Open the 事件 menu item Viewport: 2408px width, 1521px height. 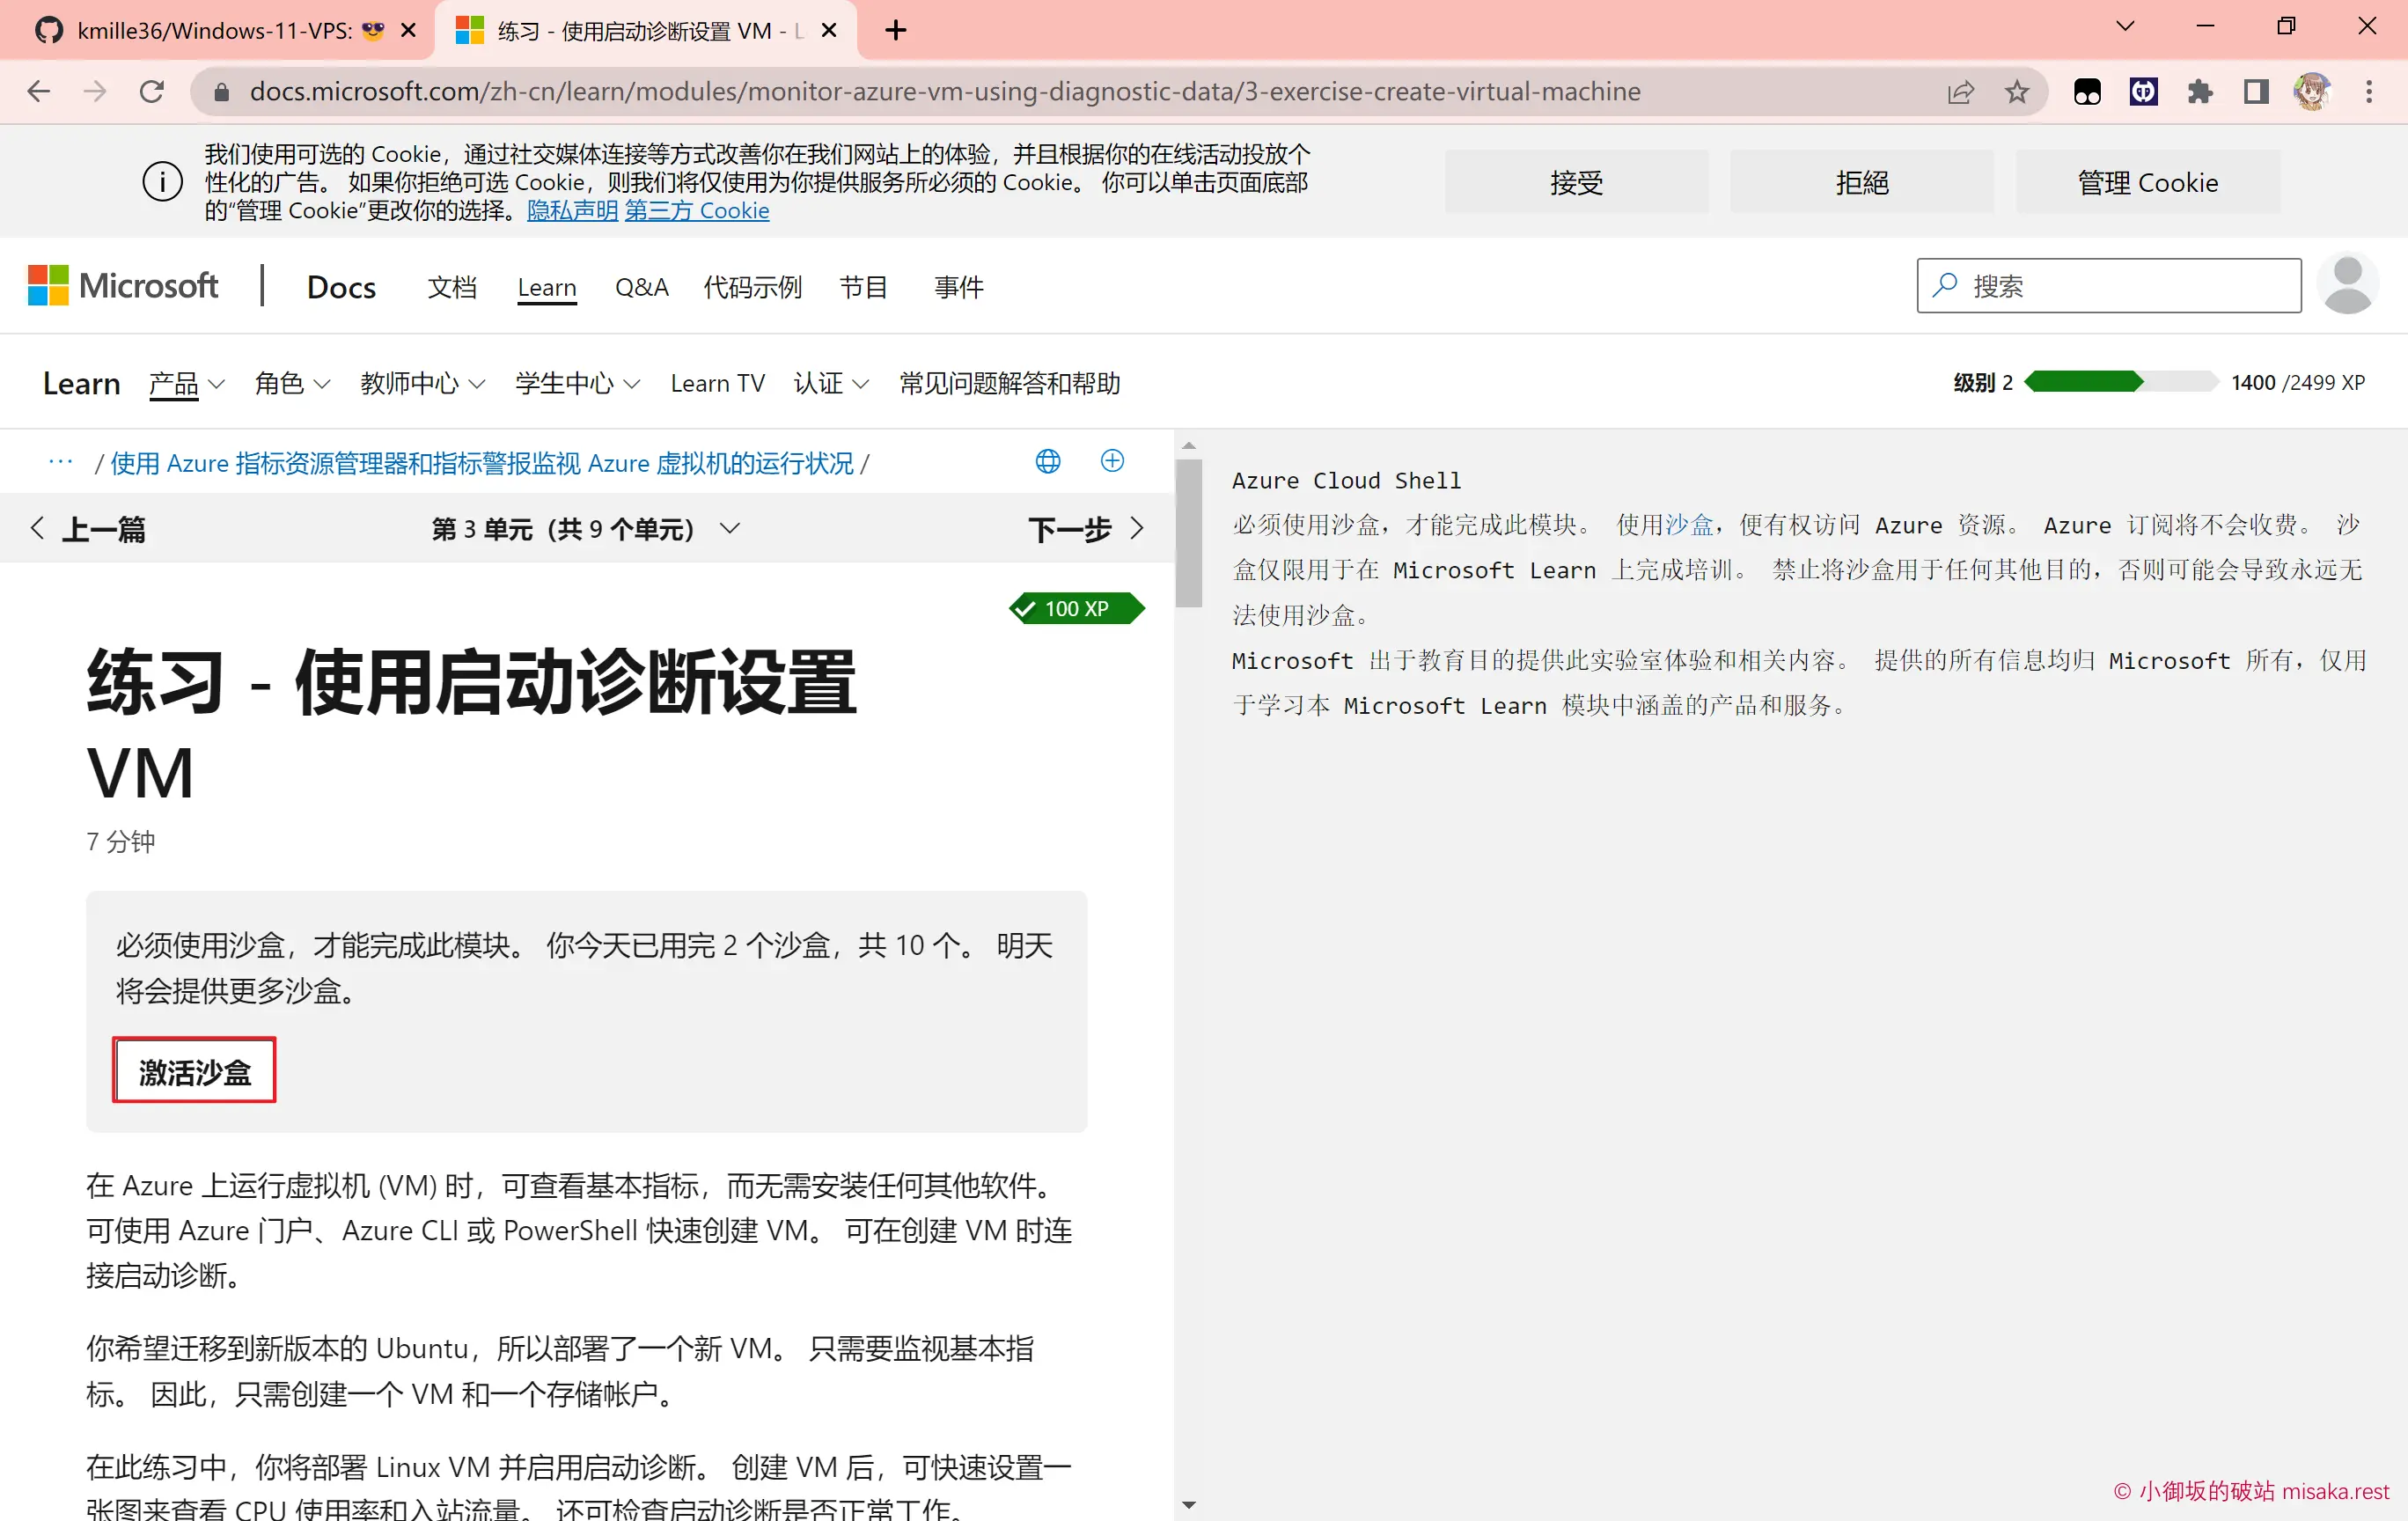point(958,287)
